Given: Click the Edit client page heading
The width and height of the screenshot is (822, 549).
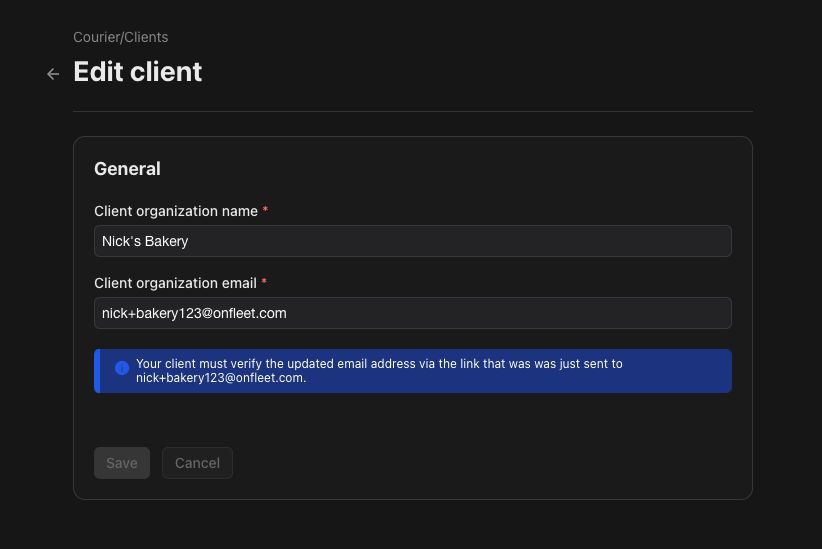Looking at the screenshot, I should (x=137, y=72).
